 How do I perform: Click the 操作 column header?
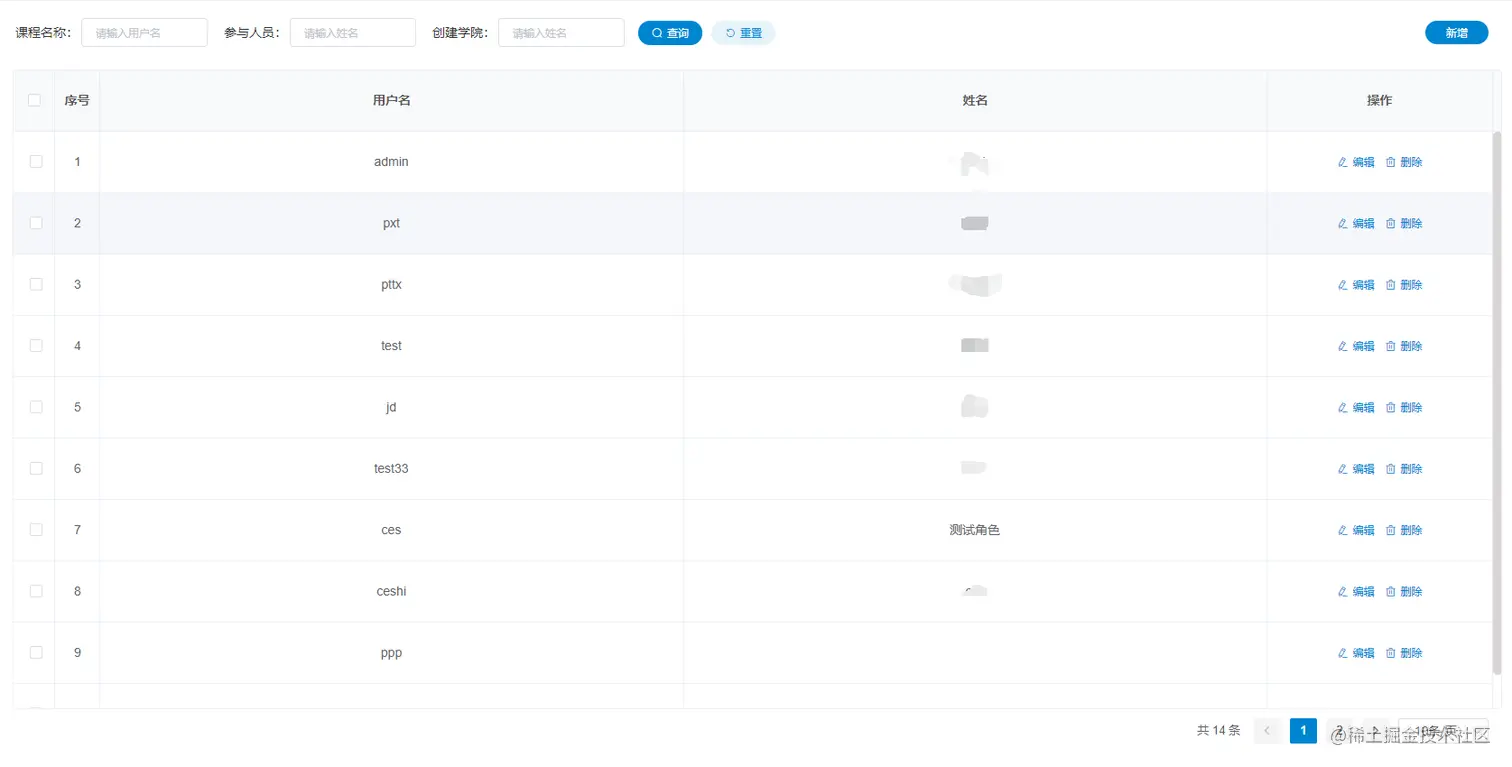[x=1379, y=101]
